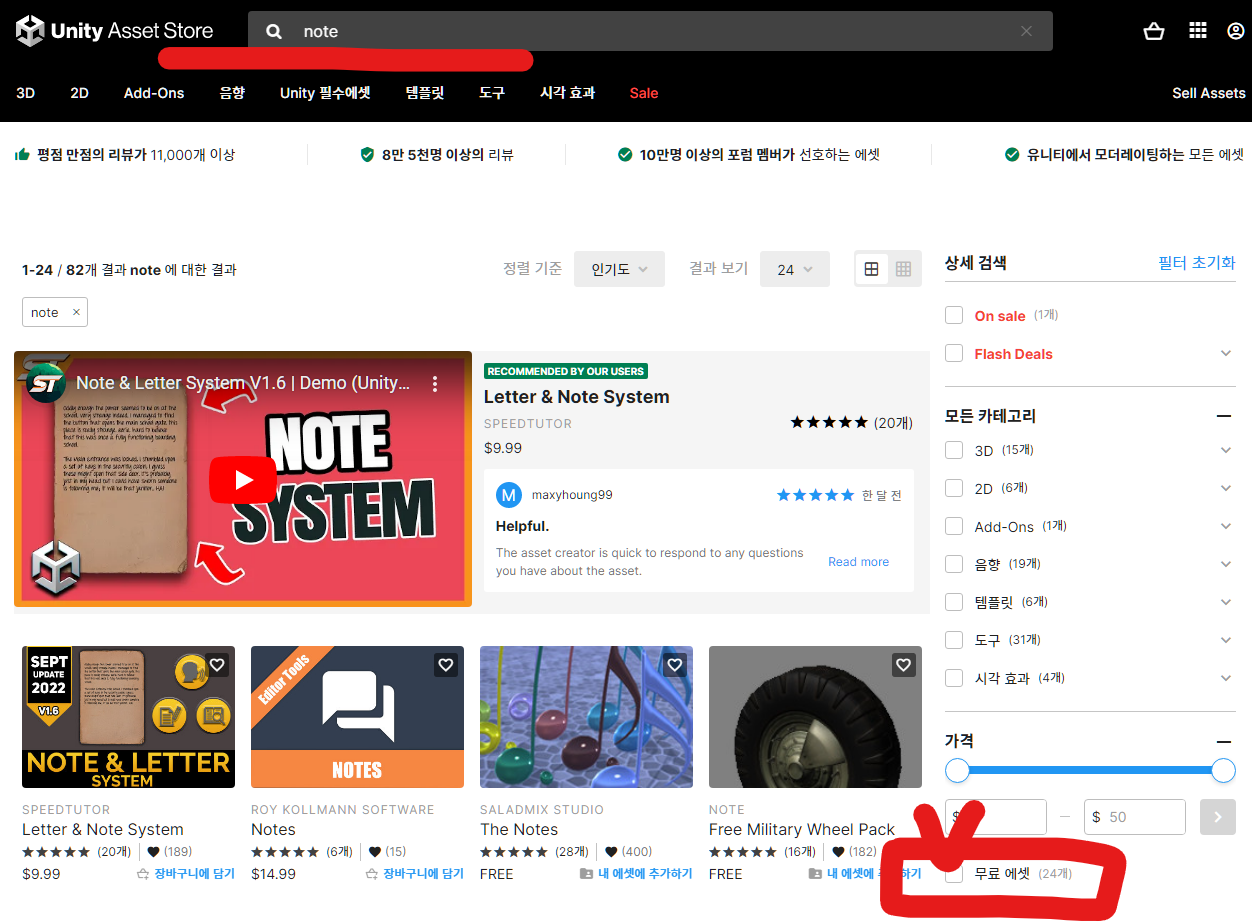Favorite The Notes card heart icon

click(675, 664)
